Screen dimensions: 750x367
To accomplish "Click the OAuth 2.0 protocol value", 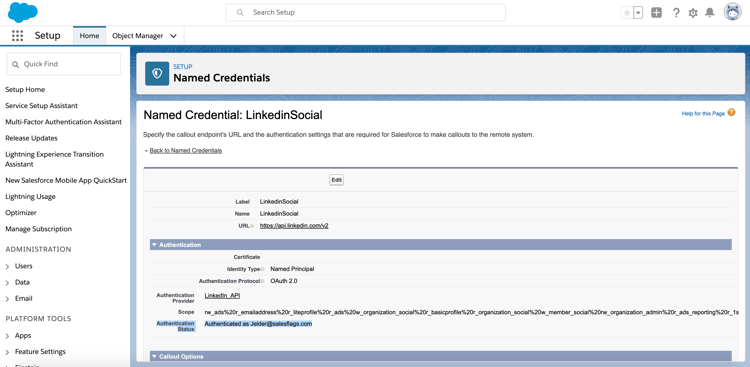I will point(284,281).
